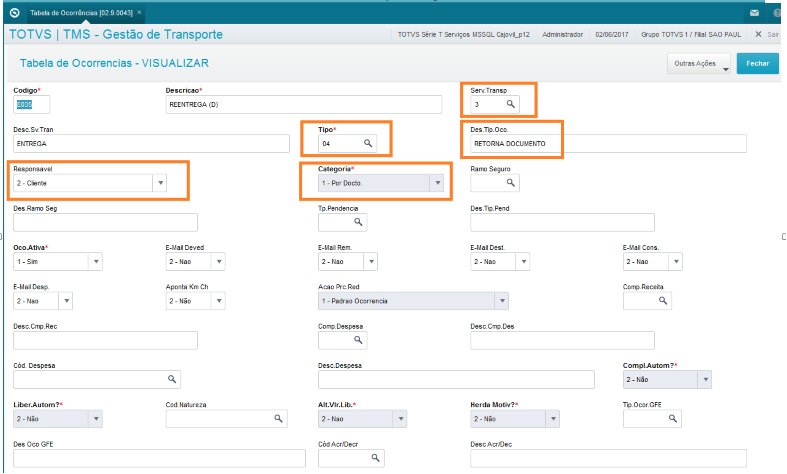Open the E-Mail Deved dropdown
787x474 pixels.
tap(219, 262)
